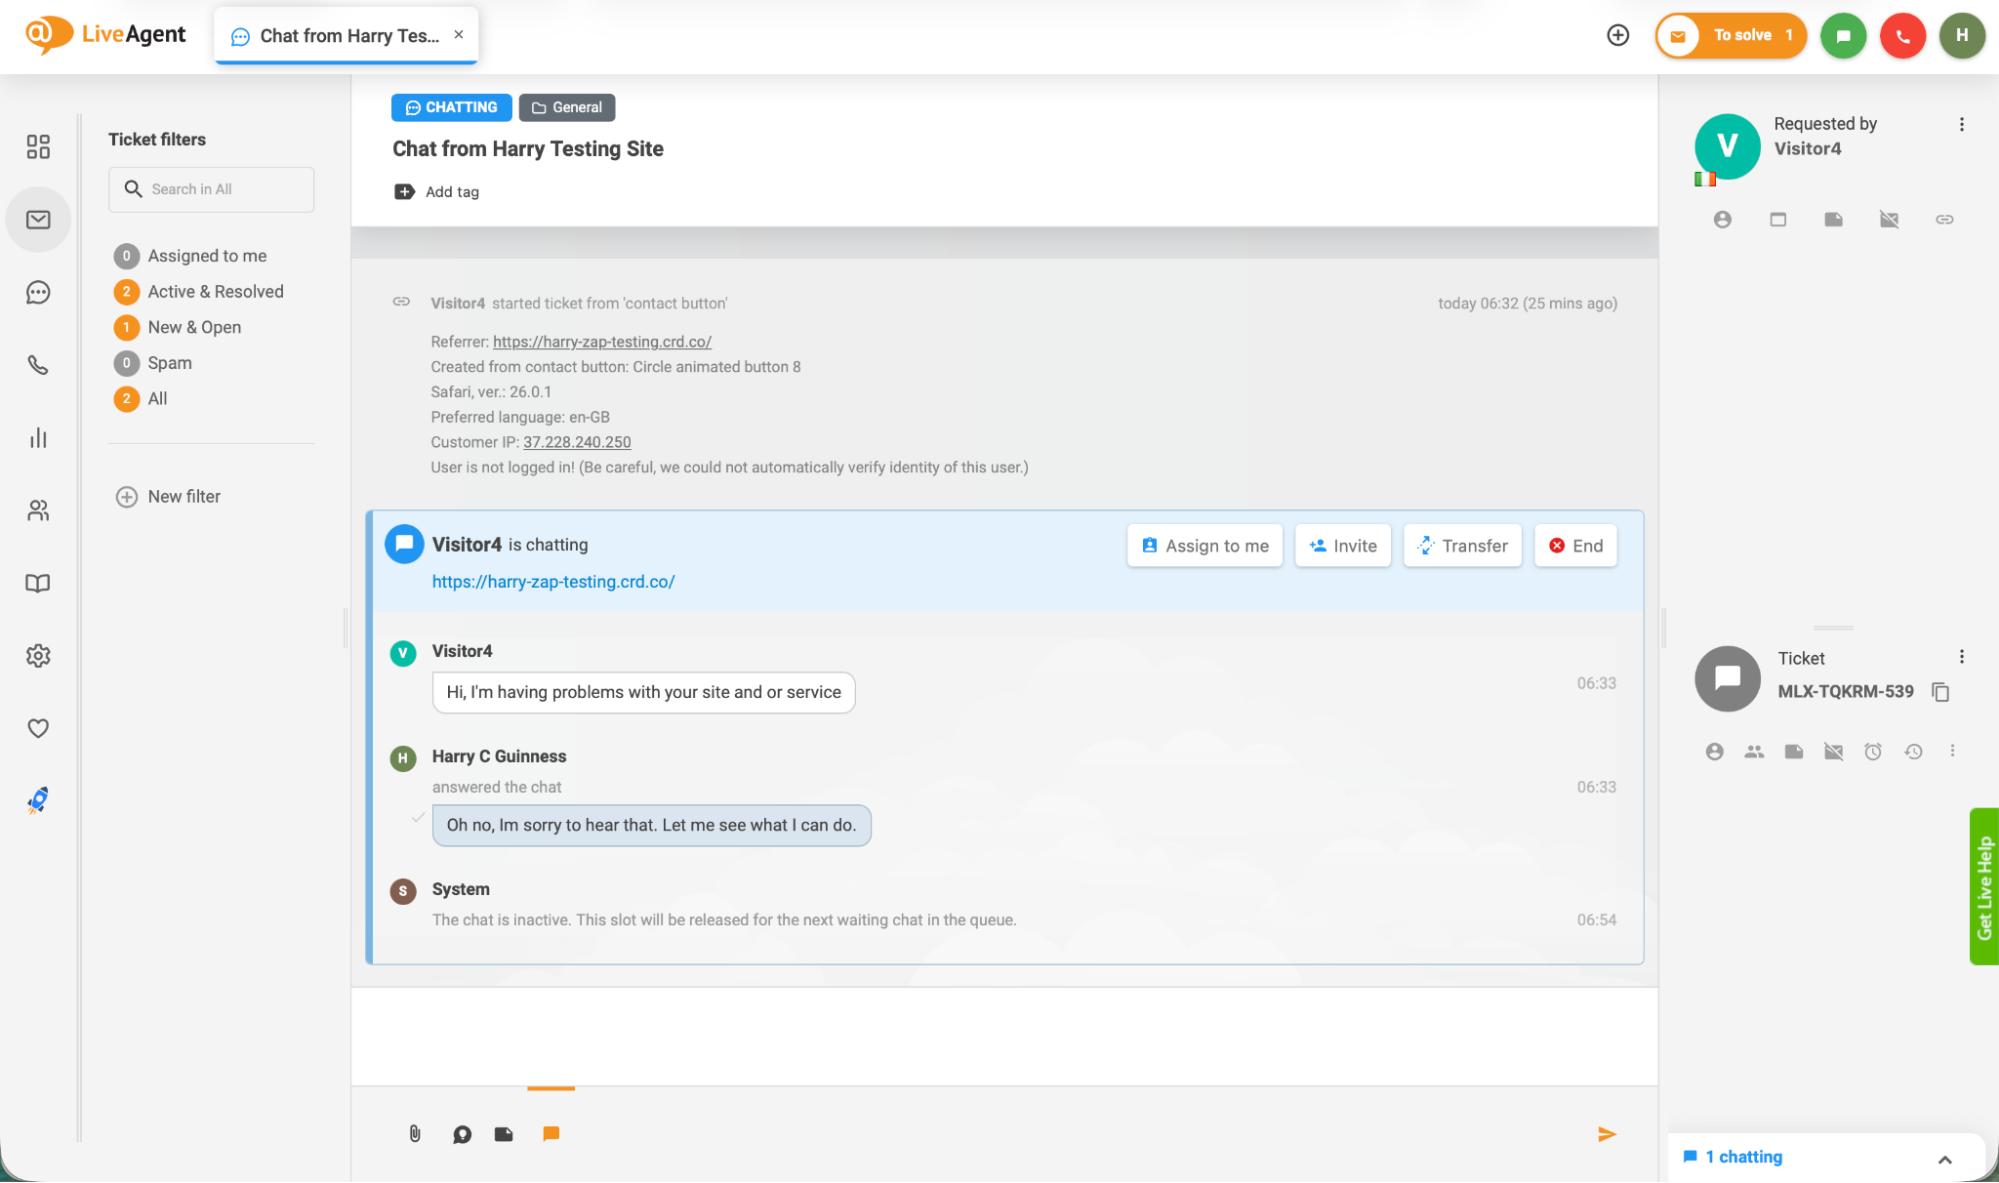Assign the chat to yourself

pos(1204,545)
